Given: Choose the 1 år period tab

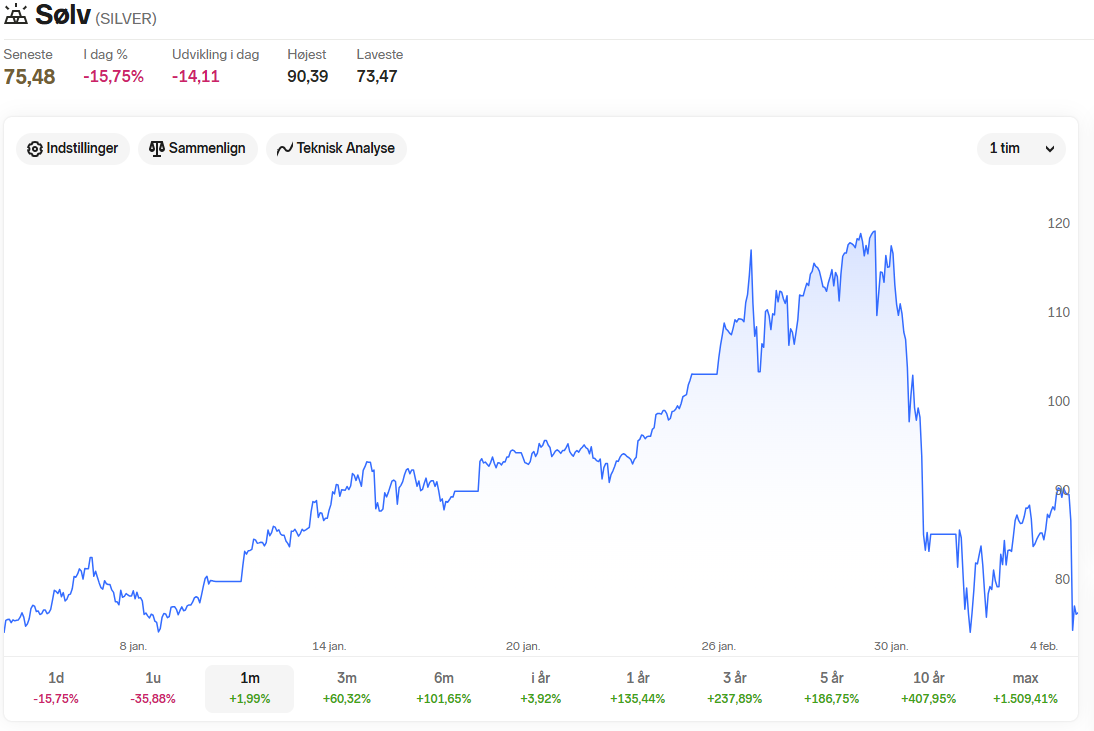Looking at the screenshot, I should [638, 688].
